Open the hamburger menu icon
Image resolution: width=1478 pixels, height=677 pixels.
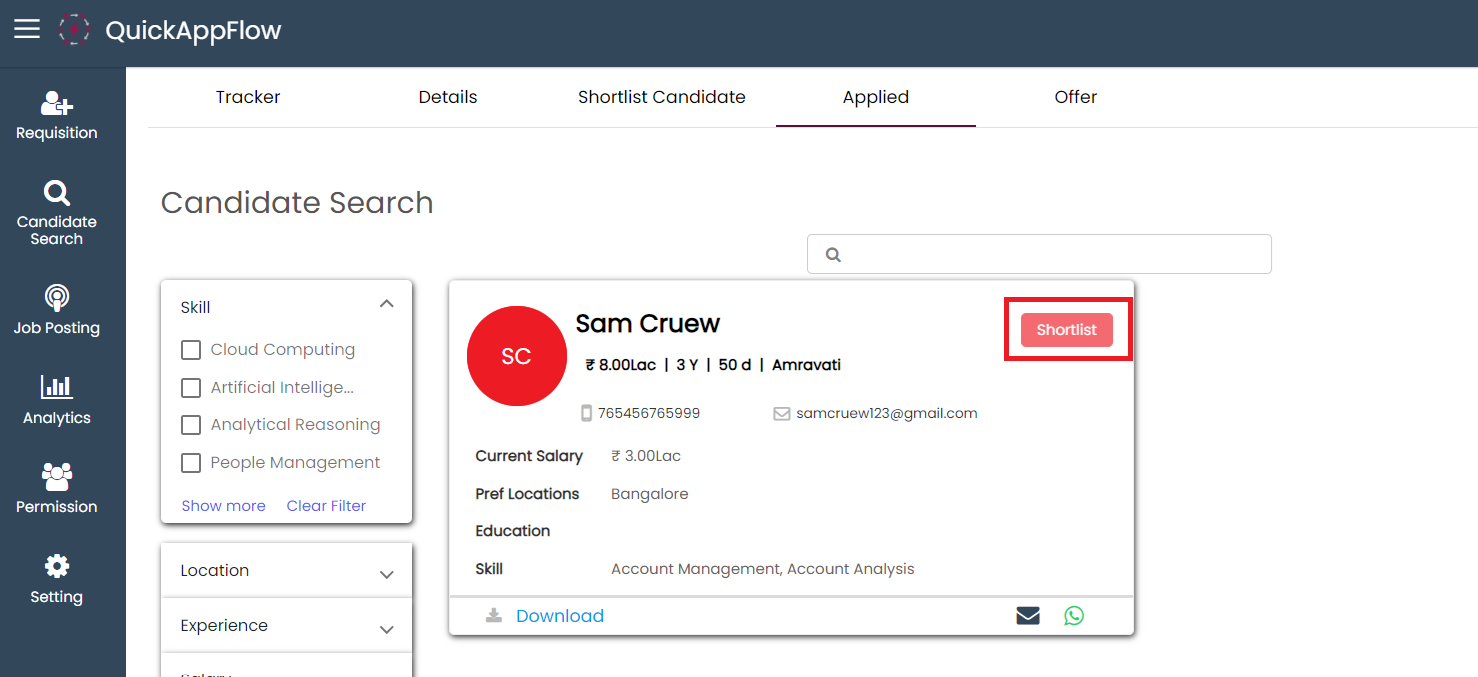pos(27,29)
